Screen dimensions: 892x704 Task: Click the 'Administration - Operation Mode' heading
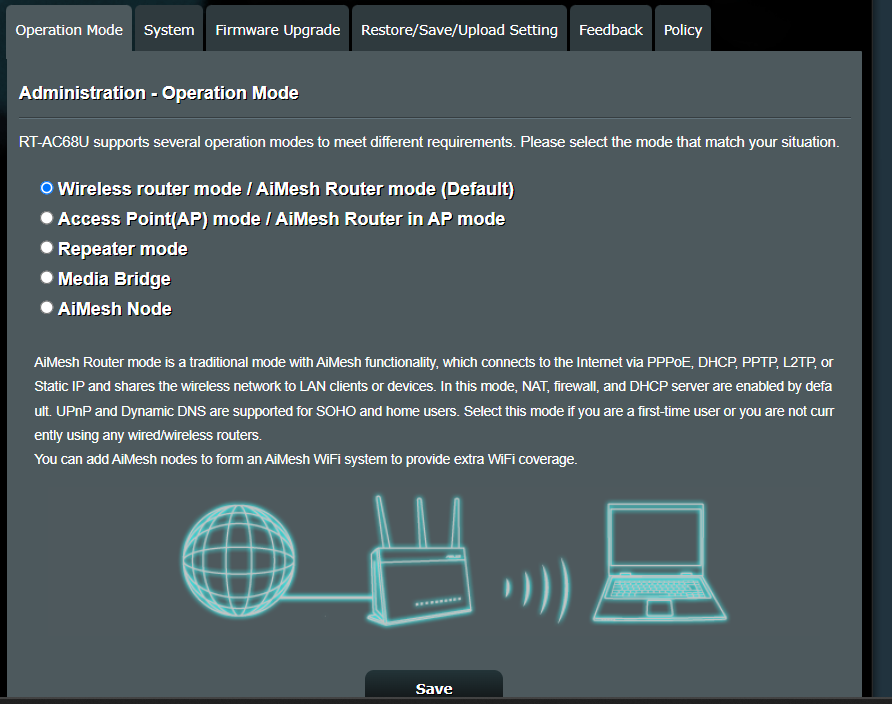point(159,93)
